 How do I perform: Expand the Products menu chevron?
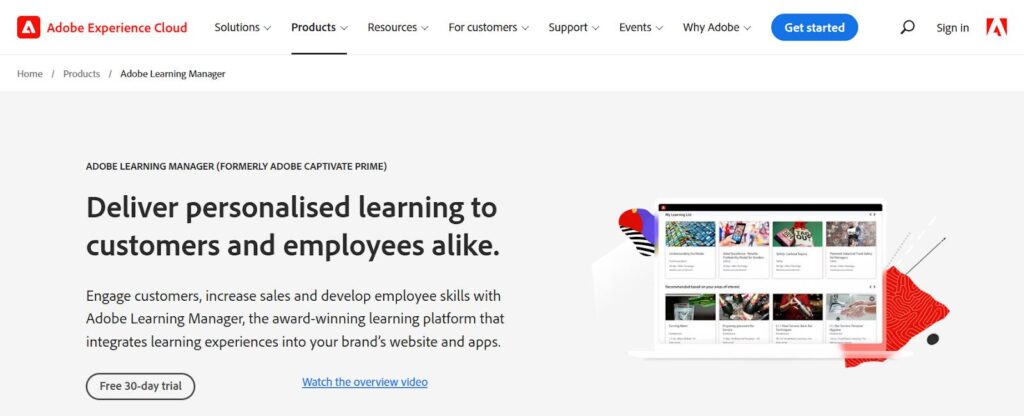pos(344,28)
